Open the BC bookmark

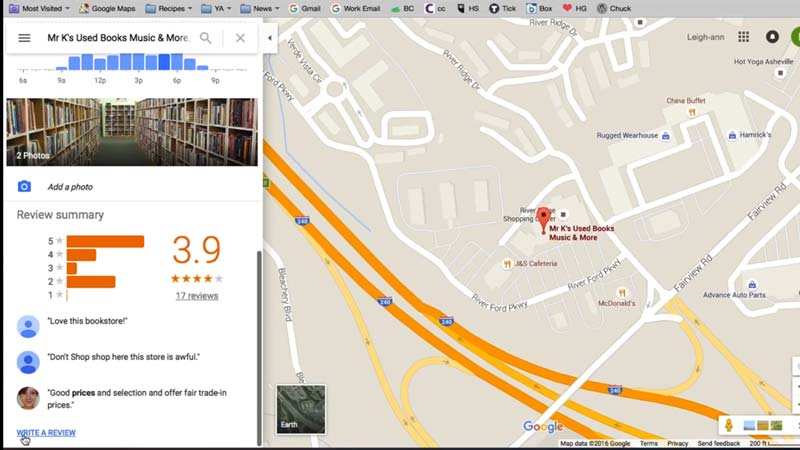pos(403,8)
